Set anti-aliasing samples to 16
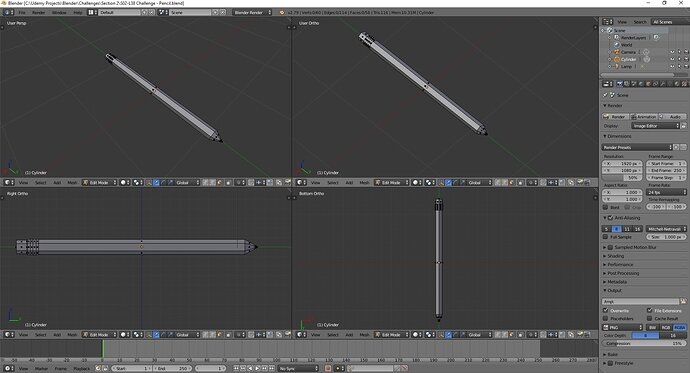The image size is (690, 373). (637, 229)
